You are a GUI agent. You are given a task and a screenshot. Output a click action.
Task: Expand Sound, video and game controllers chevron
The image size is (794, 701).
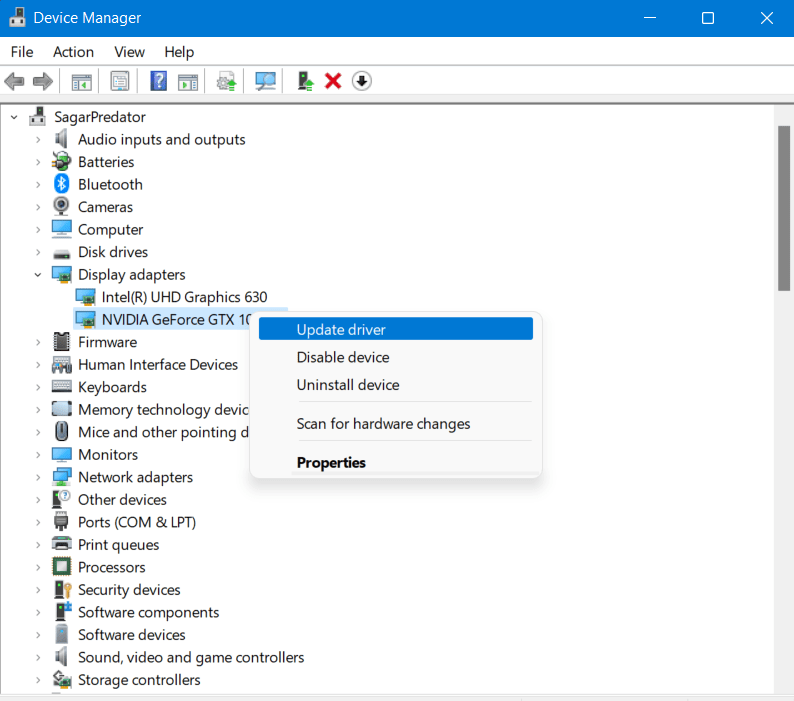pyautogui.click(x=38, y=657)
